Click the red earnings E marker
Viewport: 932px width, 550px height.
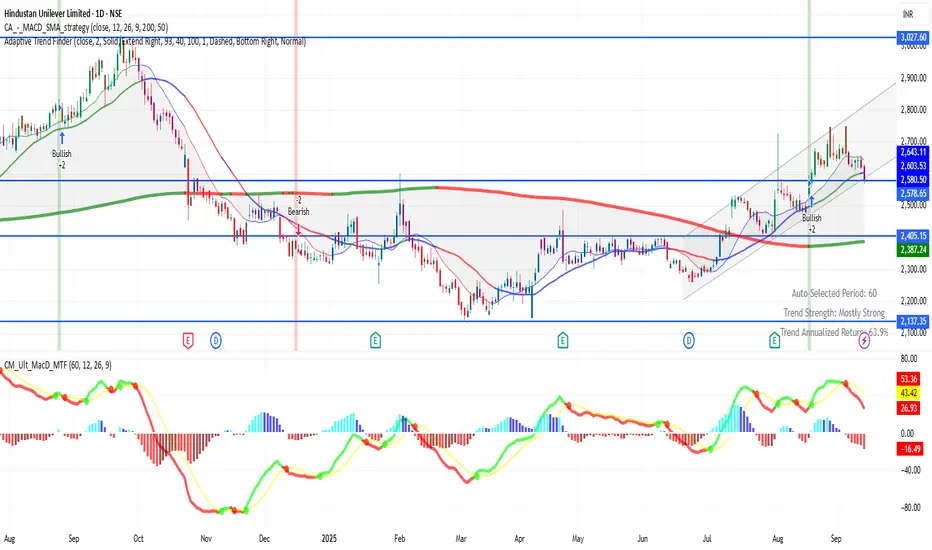pos(188,341)
